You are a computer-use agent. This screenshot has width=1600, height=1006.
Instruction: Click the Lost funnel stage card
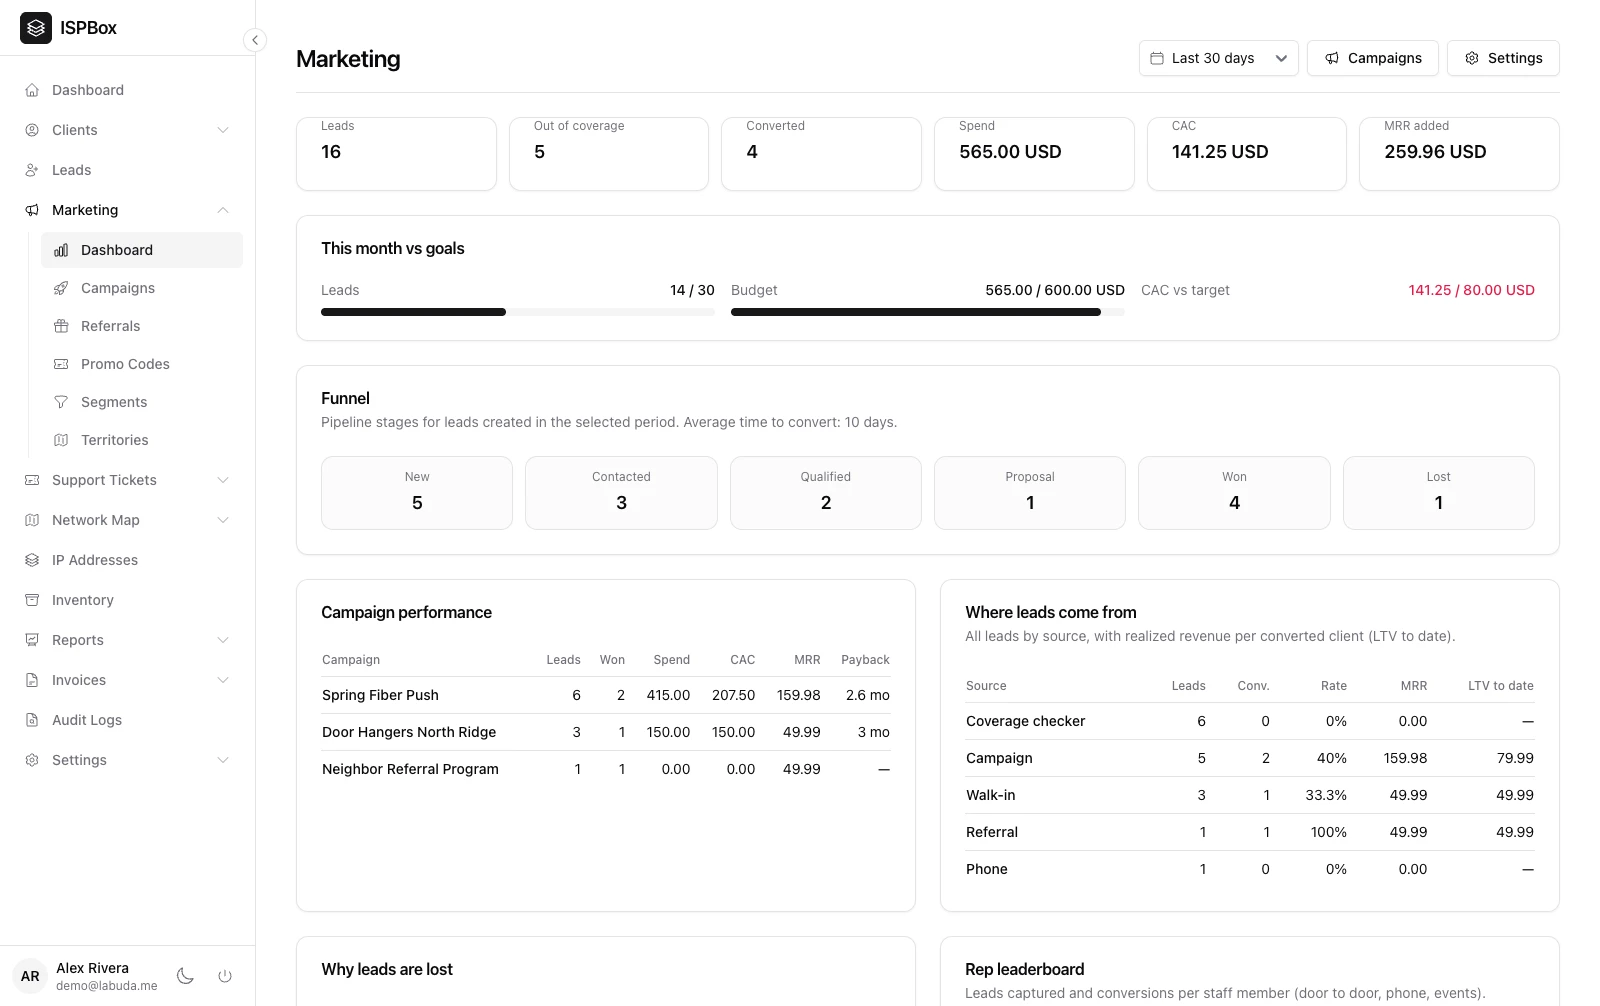(1439, 493)
